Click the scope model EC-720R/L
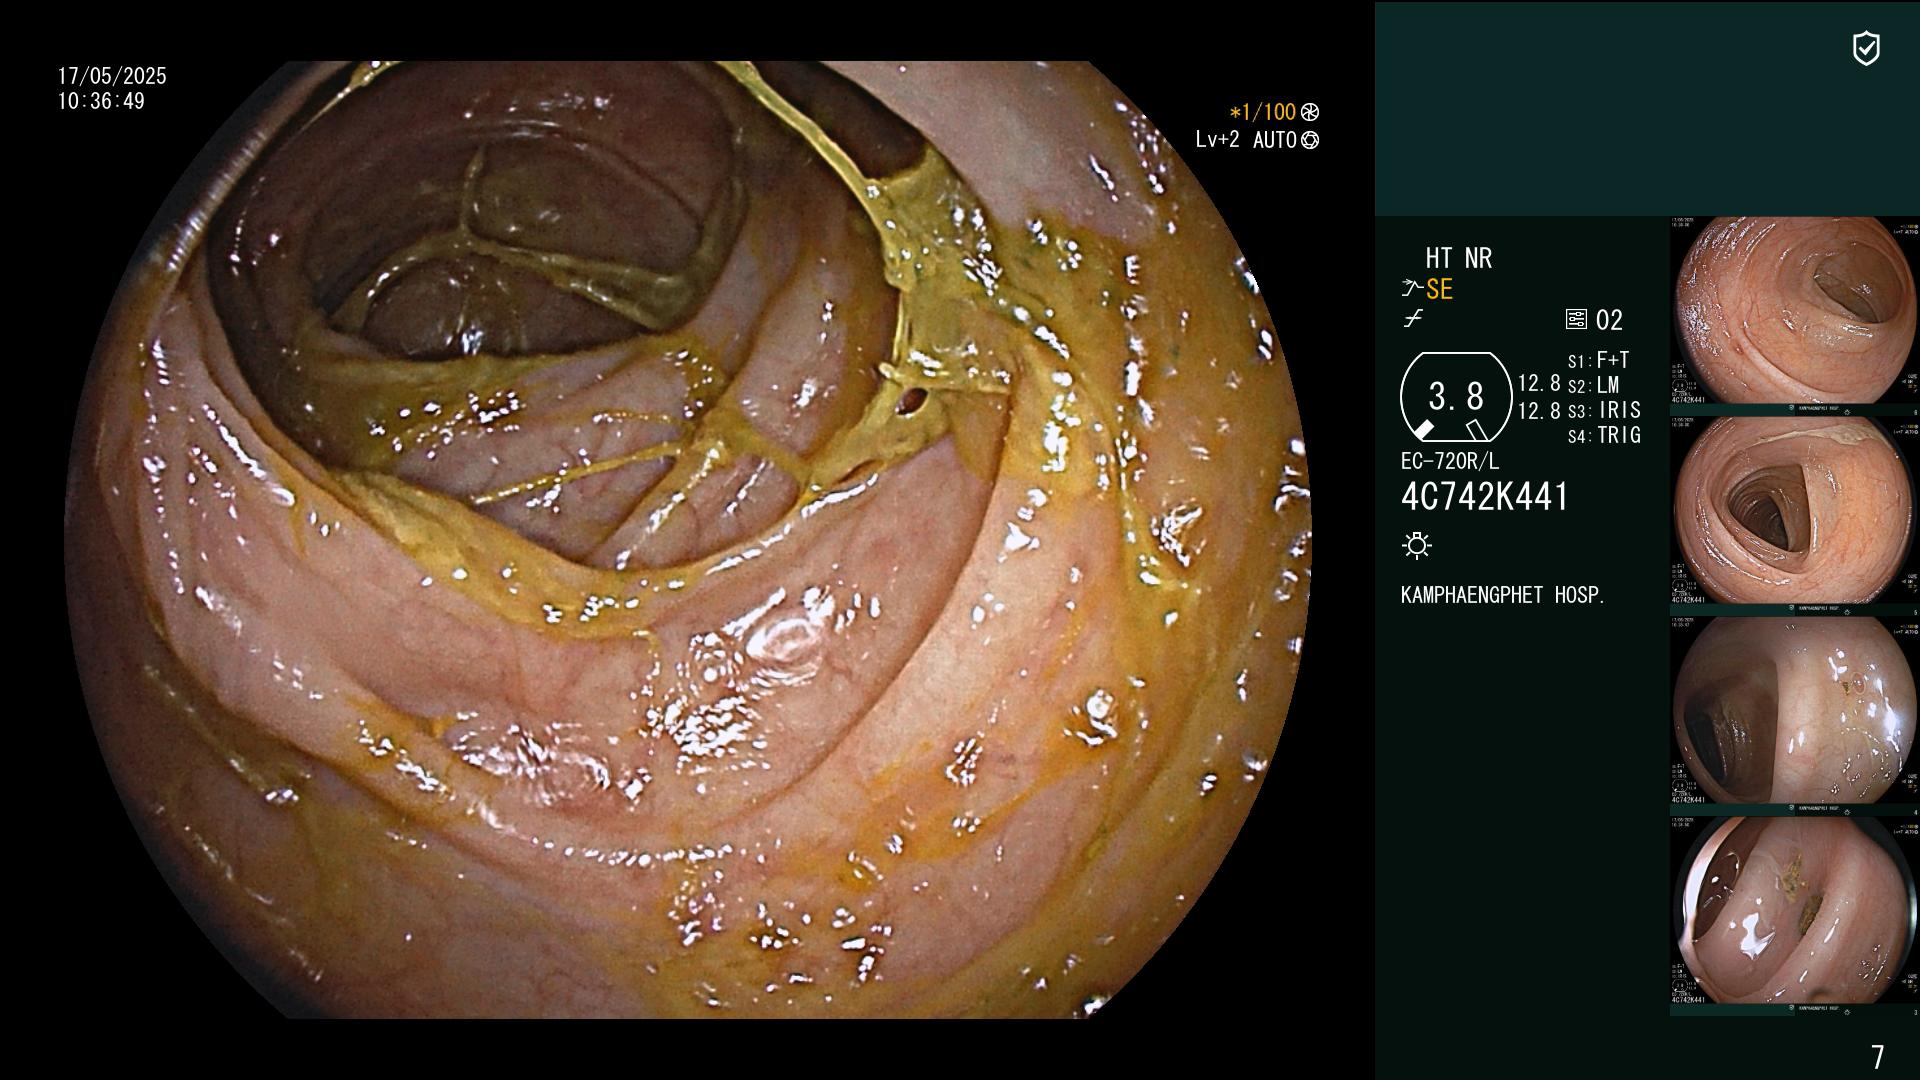This screenshot has width=1920, height=1080. pyautogui.click(x=1450, y=461)
